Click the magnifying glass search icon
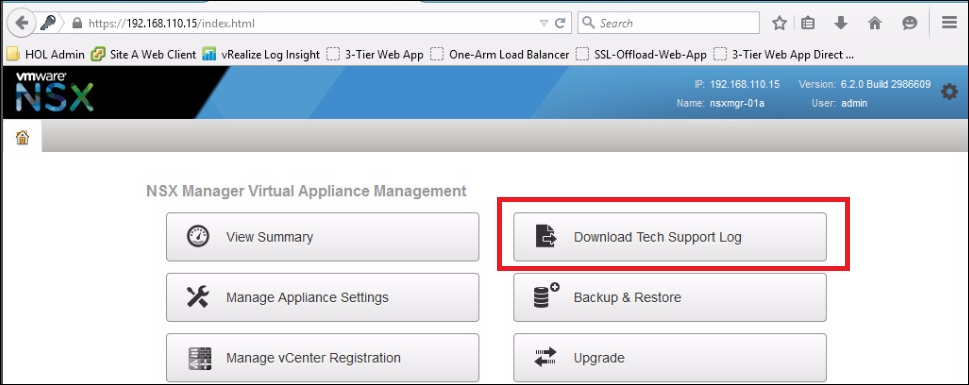This screenshot has width=969, height=385. 589,23
